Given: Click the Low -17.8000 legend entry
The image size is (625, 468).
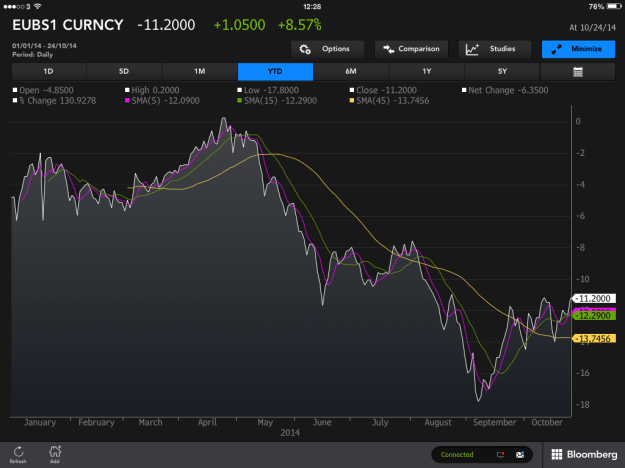Looking at the screenshot, I should tap(268, 90).
